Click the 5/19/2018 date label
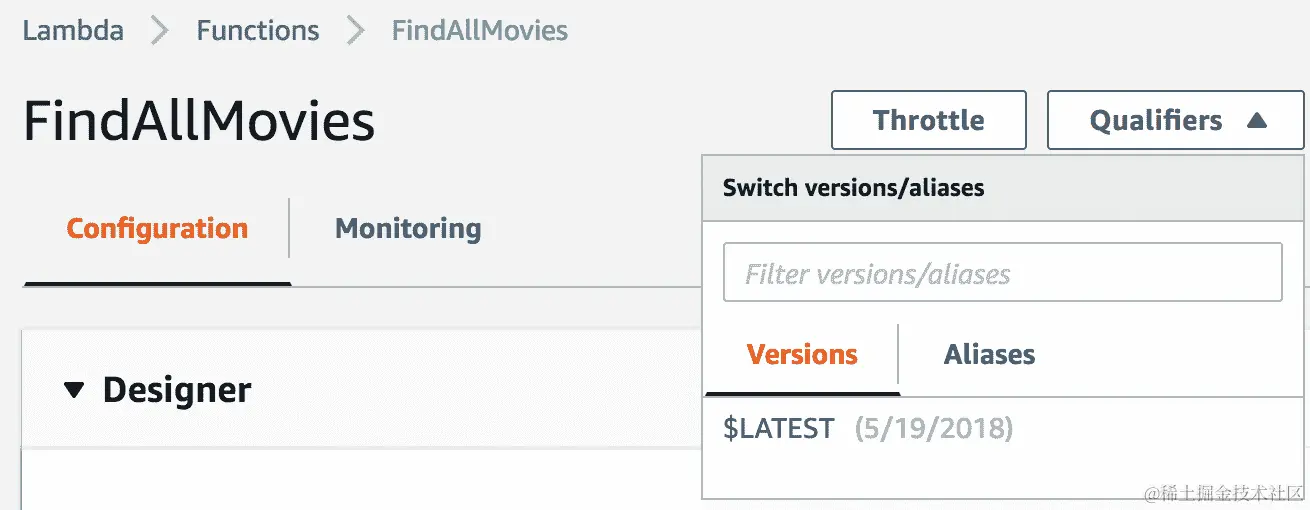 [933, 429]
